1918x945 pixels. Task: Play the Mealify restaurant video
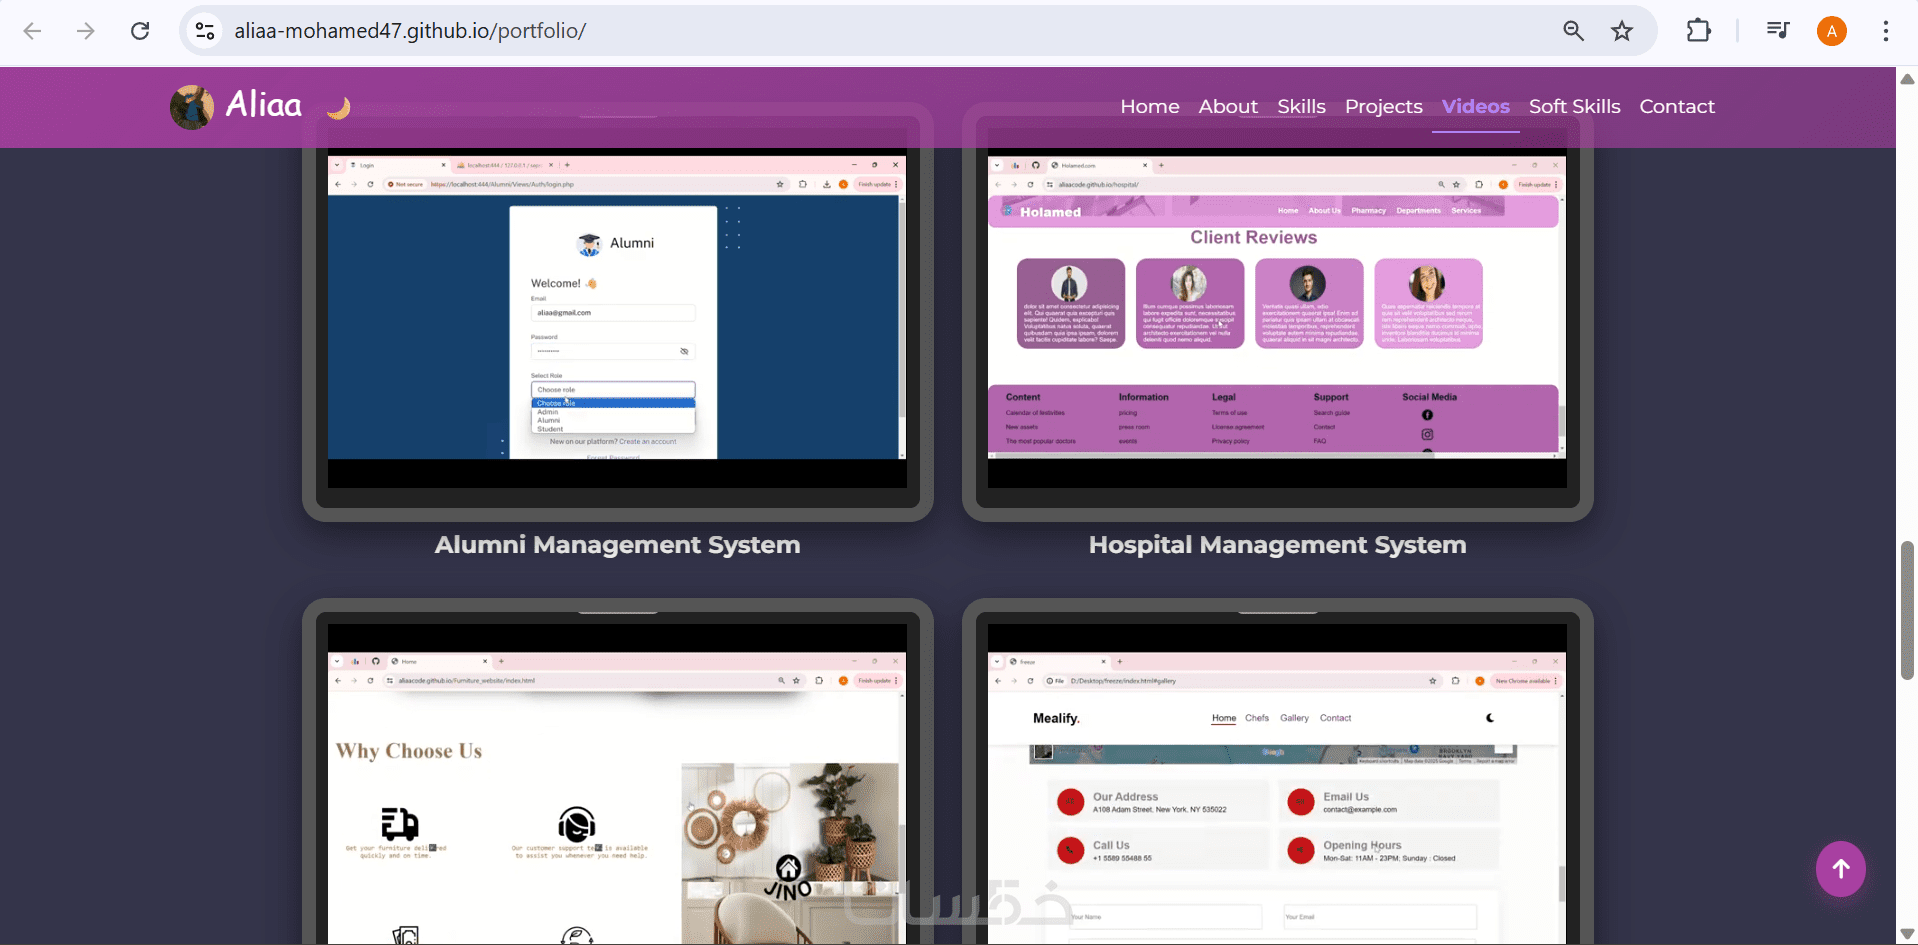[1277, 784]
